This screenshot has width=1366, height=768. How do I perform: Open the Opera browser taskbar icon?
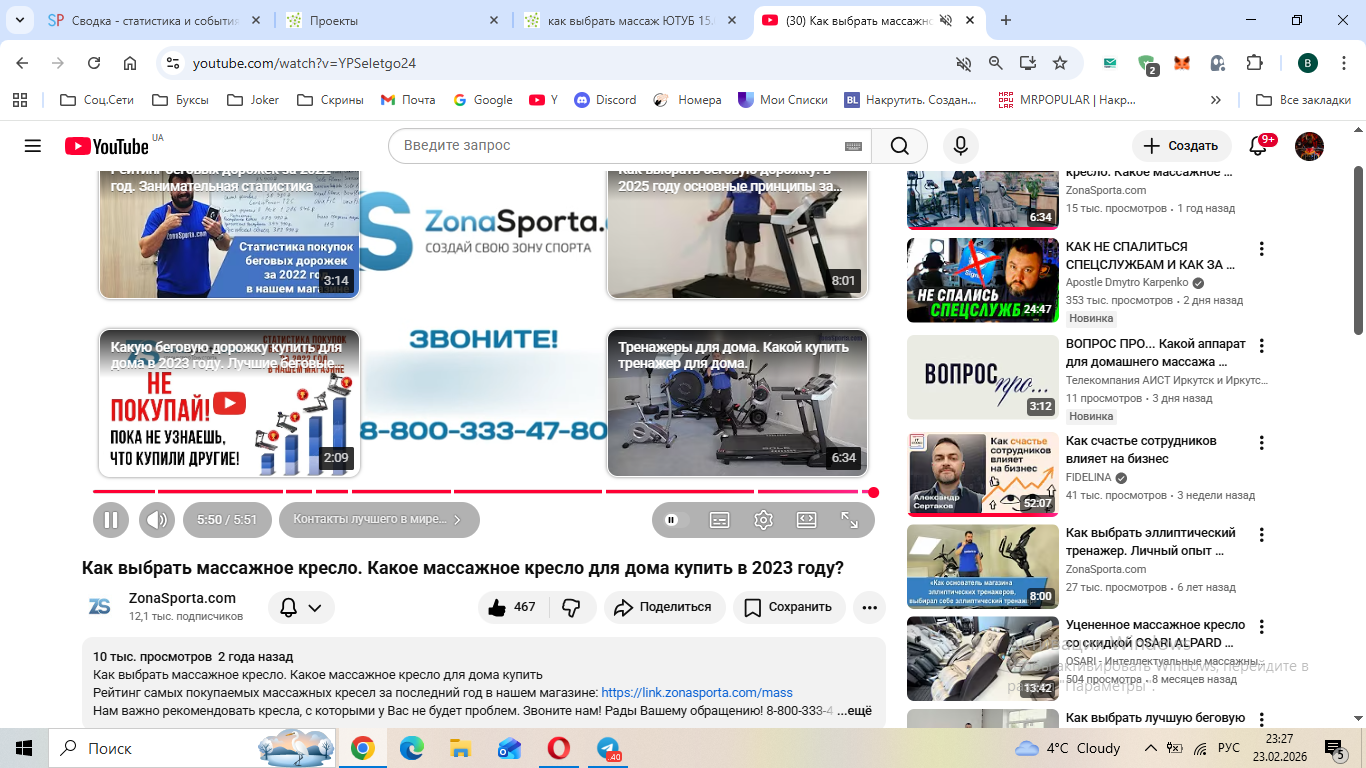[558, 748]
